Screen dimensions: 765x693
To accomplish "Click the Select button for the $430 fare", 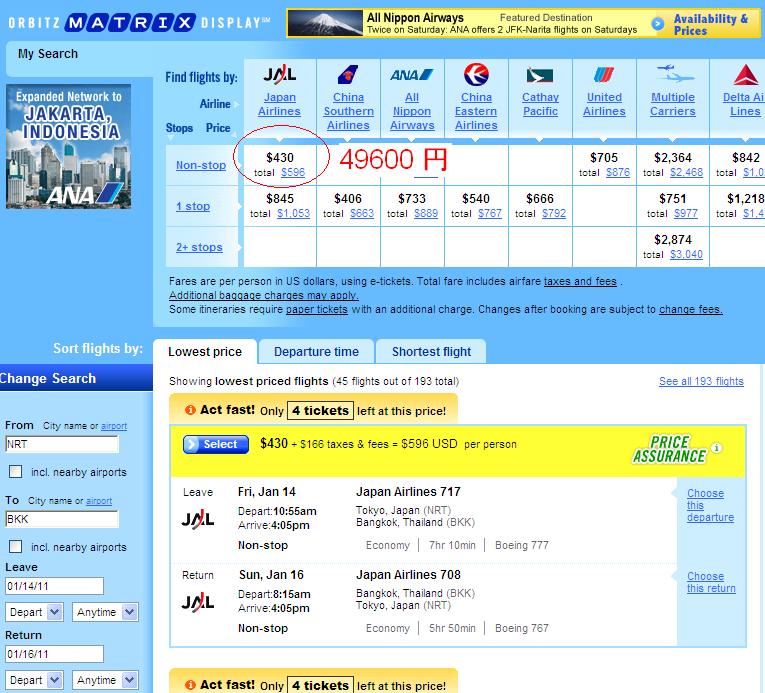I will tap(216, 444).
